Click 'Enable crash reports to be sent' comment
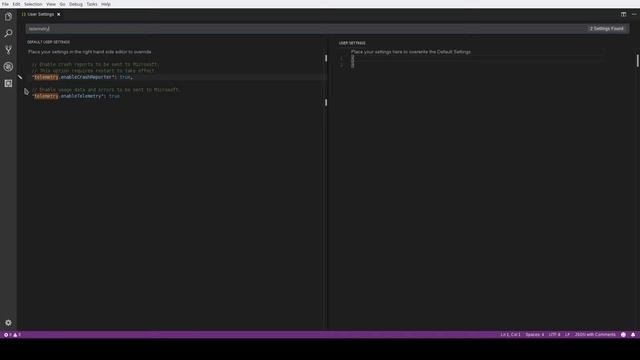Screen dimensions: 640x360 point(95,64)
